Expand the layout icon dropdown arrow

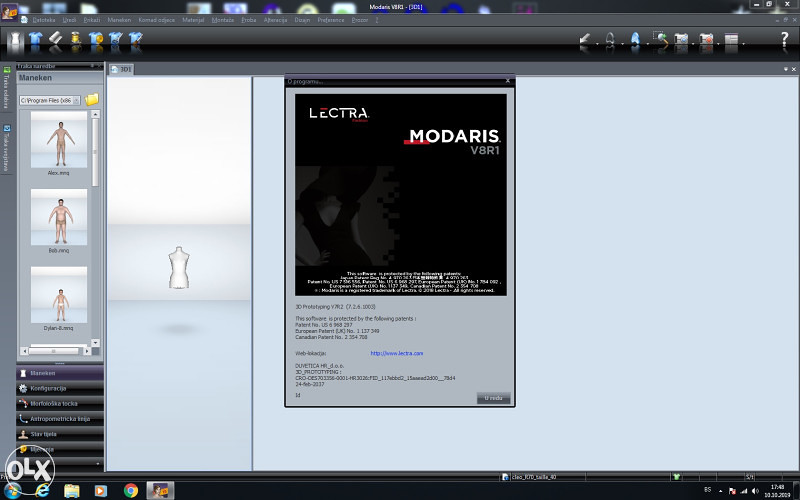(x=743, y=44)
